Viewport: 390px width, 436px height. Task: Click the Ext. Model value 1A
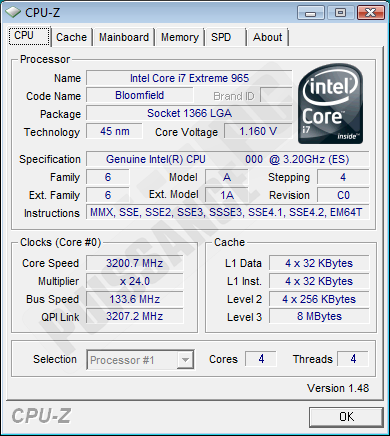[227, 195]
